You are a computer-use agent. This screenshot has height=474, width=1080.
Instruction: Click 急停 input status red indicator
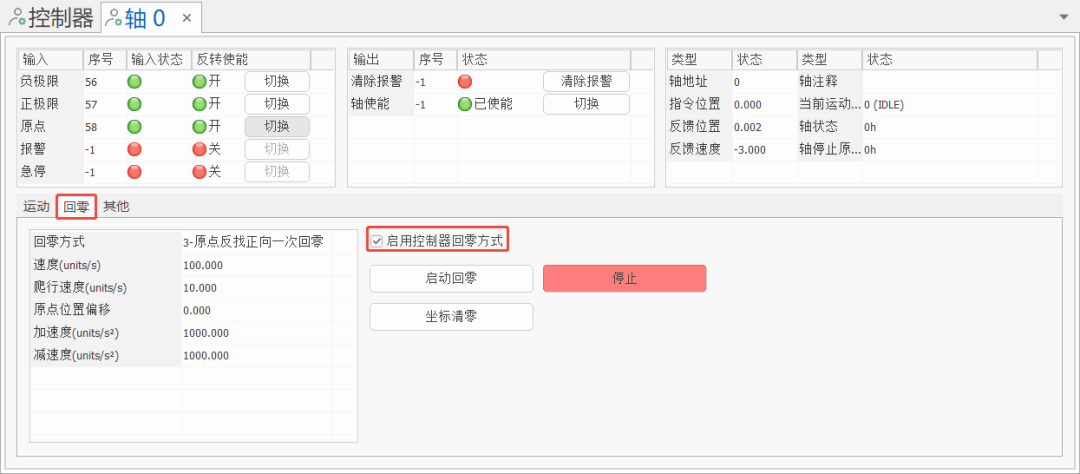pyautogui.click(x=134, y=172)
